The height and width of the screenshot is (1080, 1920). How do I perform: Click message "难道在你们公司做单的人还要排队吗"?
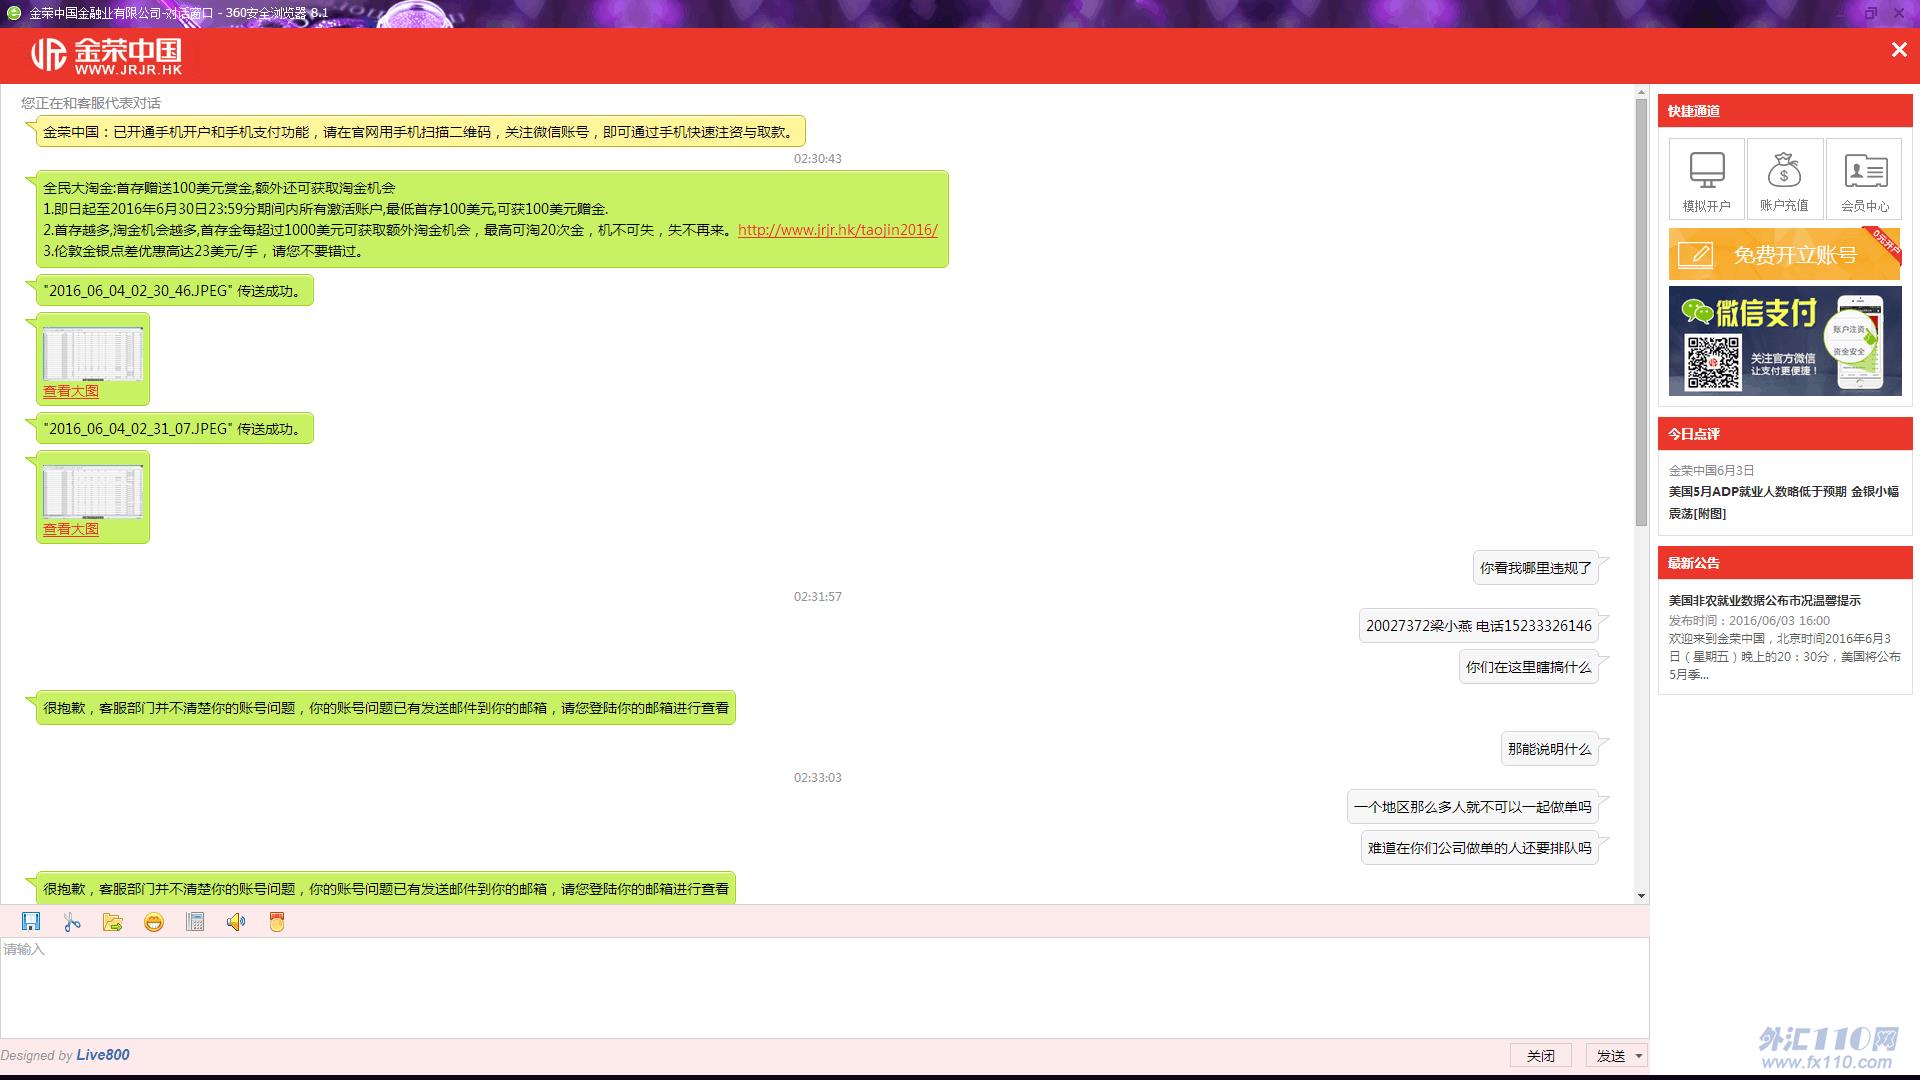point(1479,847)
